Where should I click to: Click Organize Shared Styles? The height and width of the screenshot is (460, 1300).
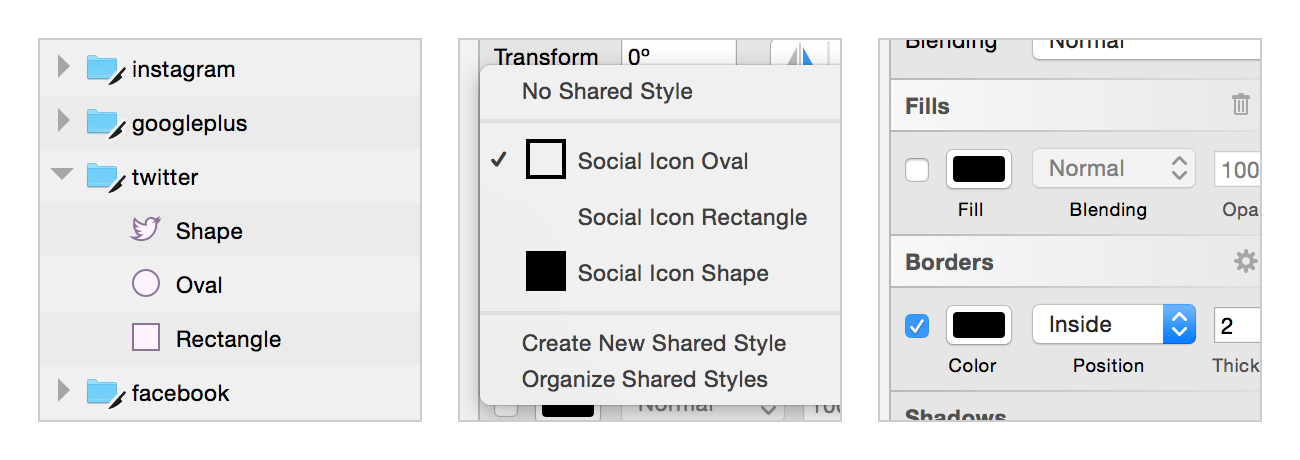[645, 379]
